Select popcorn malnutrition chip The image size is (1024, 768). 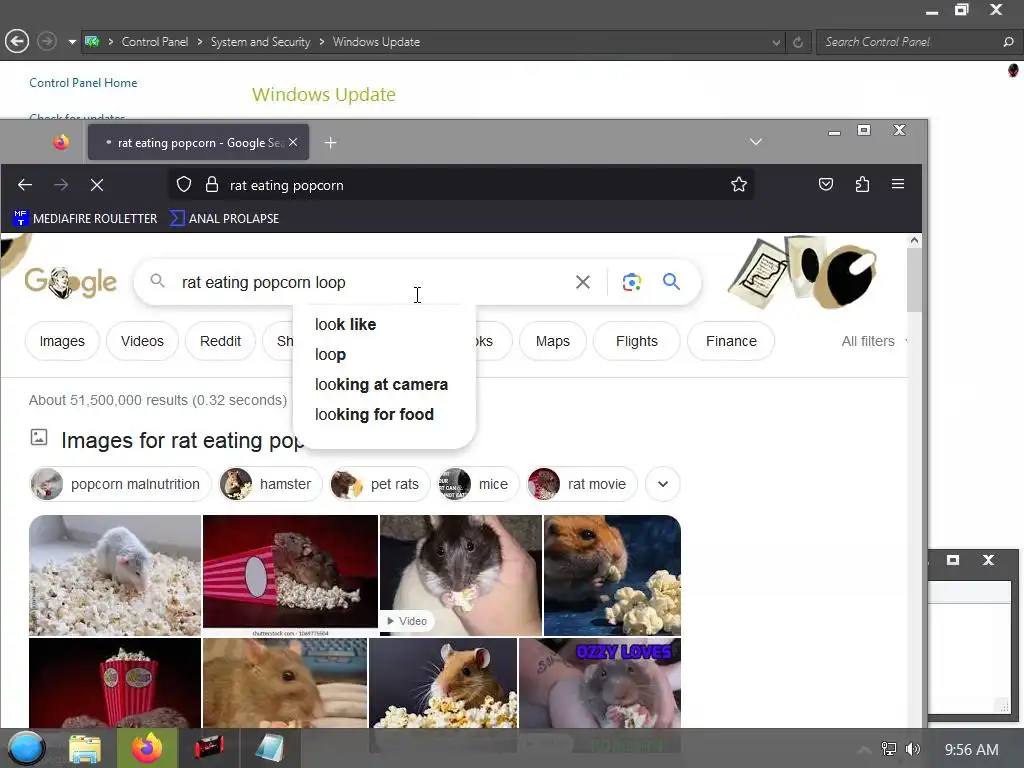click(120, 484)
